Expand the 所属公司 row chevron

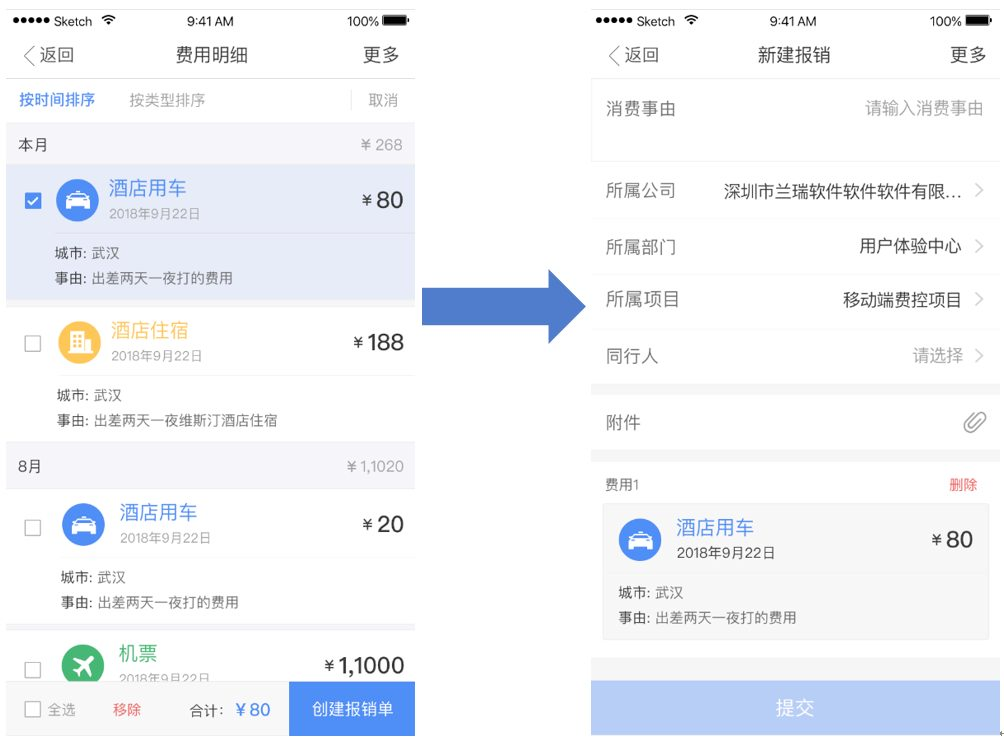coord(979,190)
